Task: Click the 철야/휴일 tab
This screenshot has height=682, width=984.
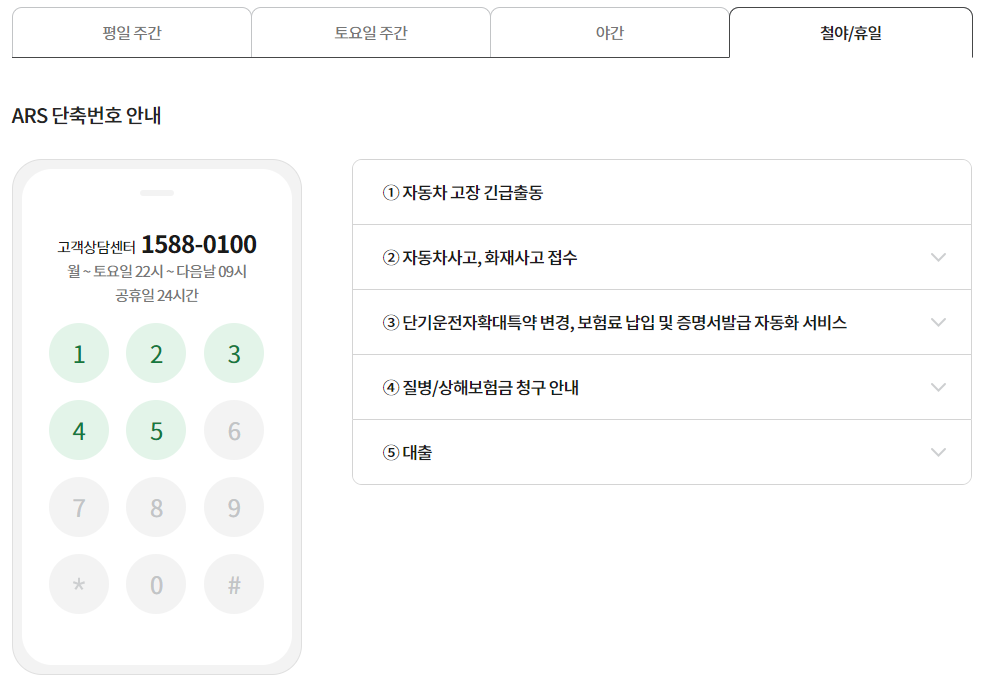Action: point(850,32)
